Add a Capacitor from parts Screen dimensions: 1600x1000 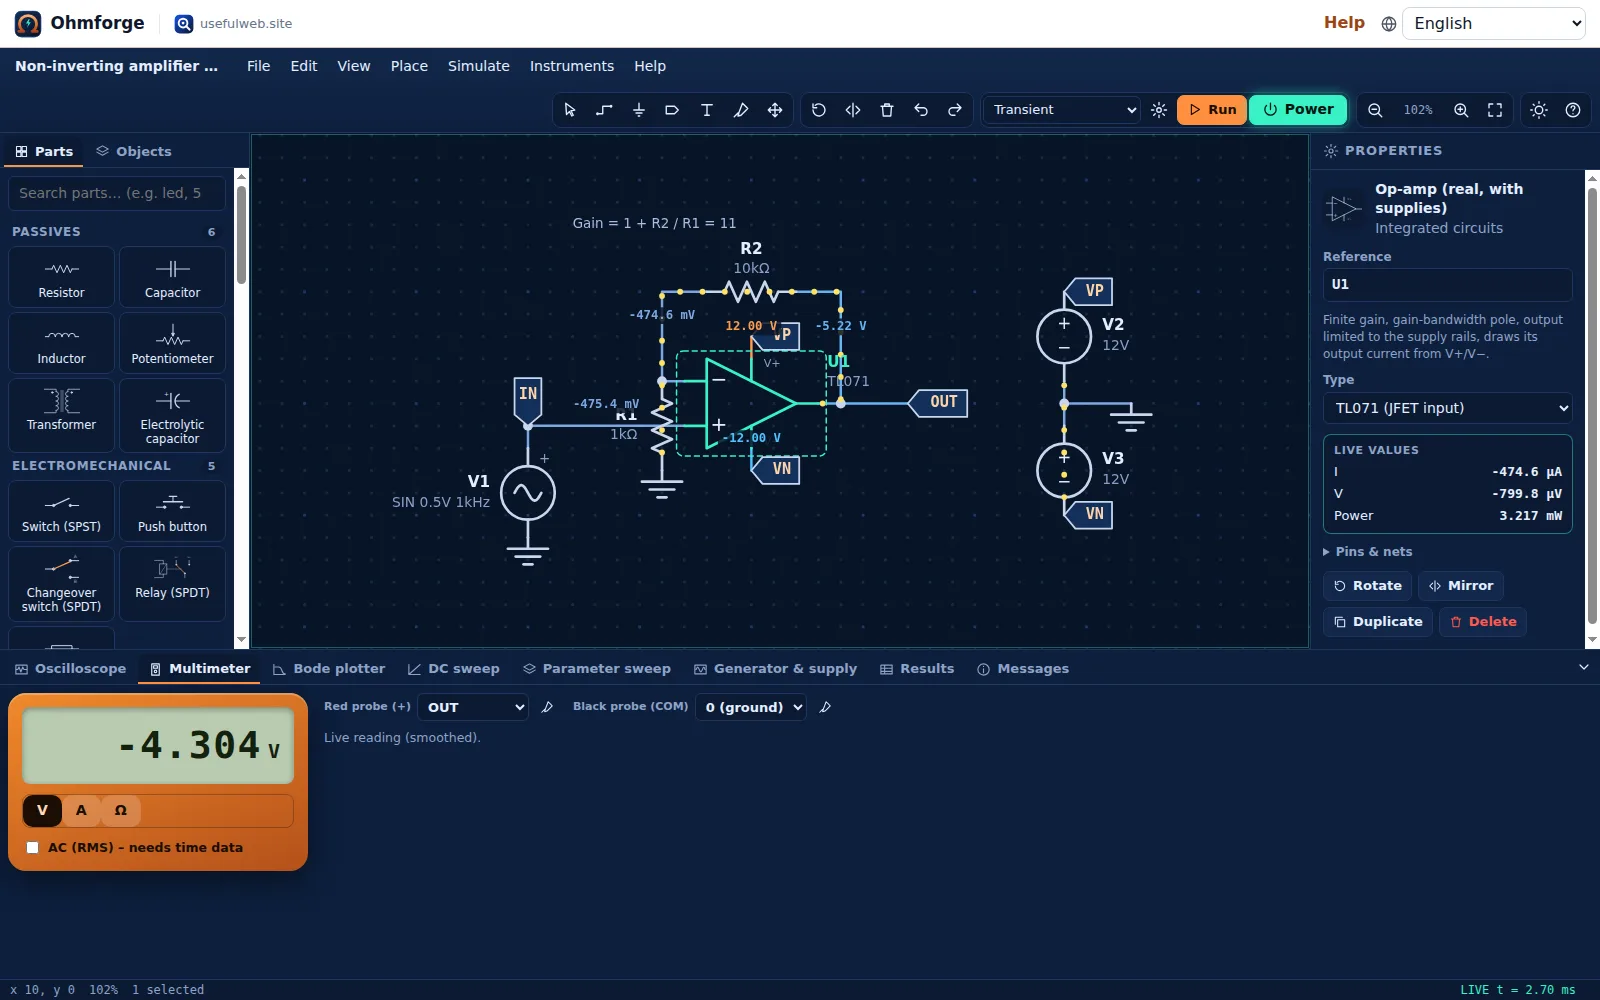pyautogui.click(x=172, y=277)
